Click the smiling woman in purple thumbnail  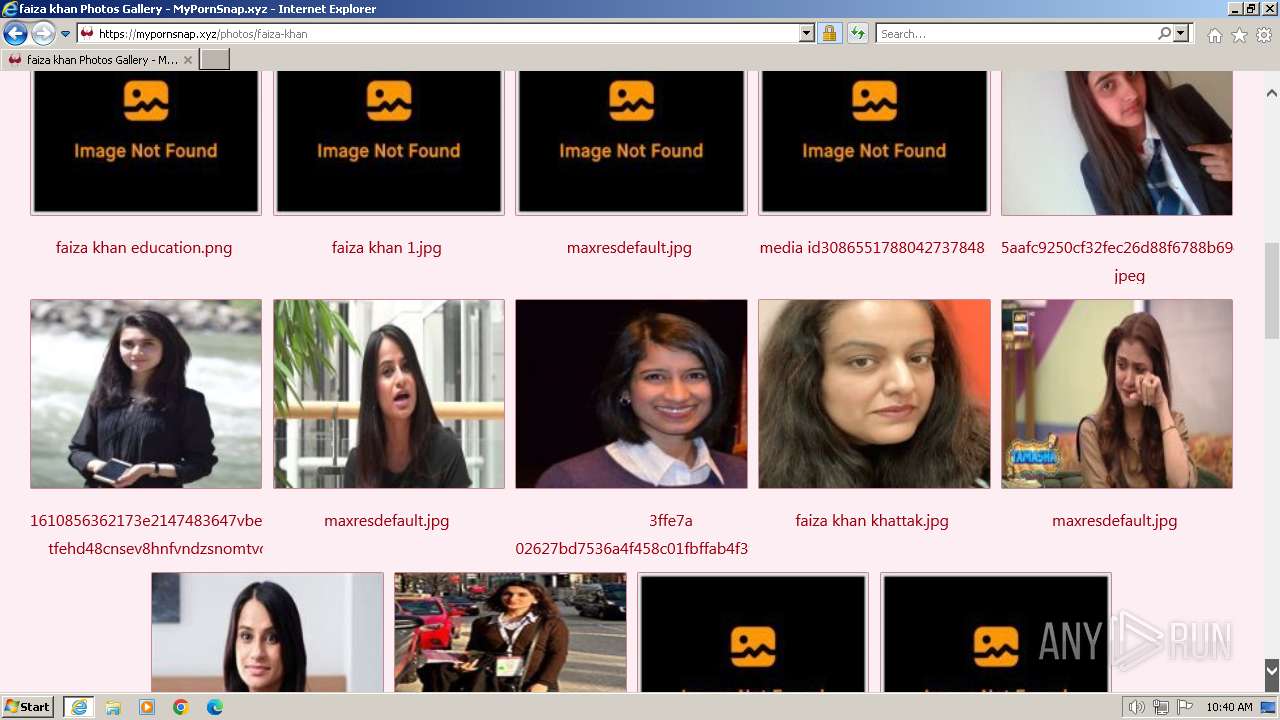click(631, 394)
